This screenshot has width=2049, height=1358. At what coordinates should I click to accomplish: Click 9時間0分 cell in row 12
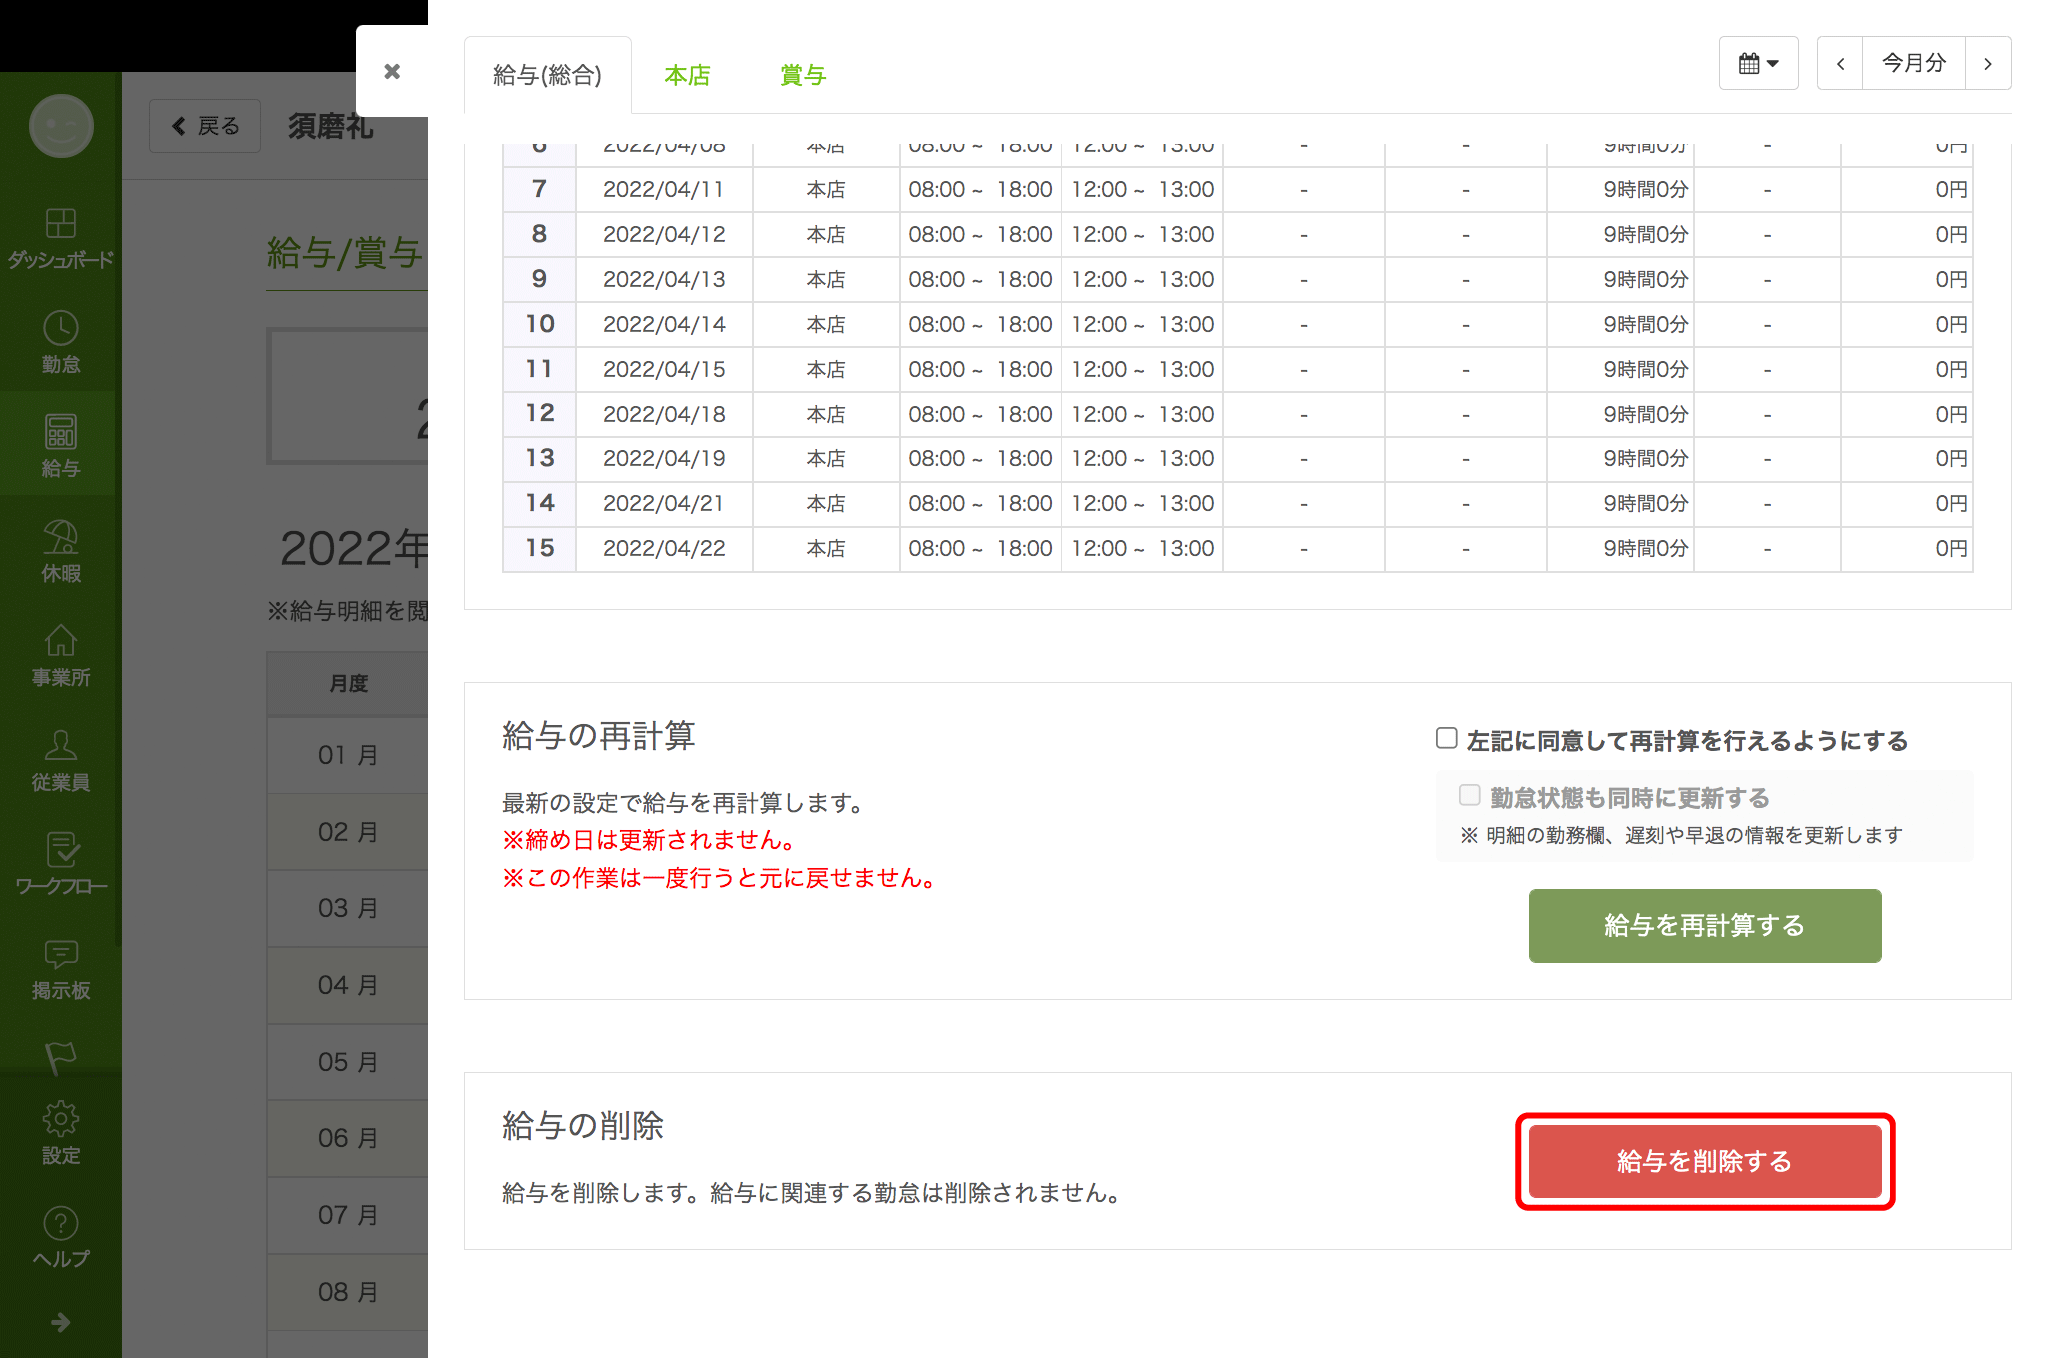click(x=1620, y=414)
